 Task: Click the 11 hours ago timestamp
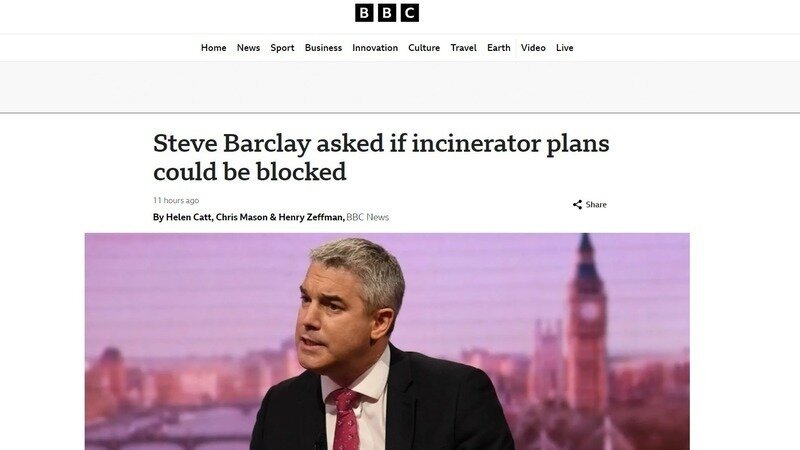click(x=176, y=201)
